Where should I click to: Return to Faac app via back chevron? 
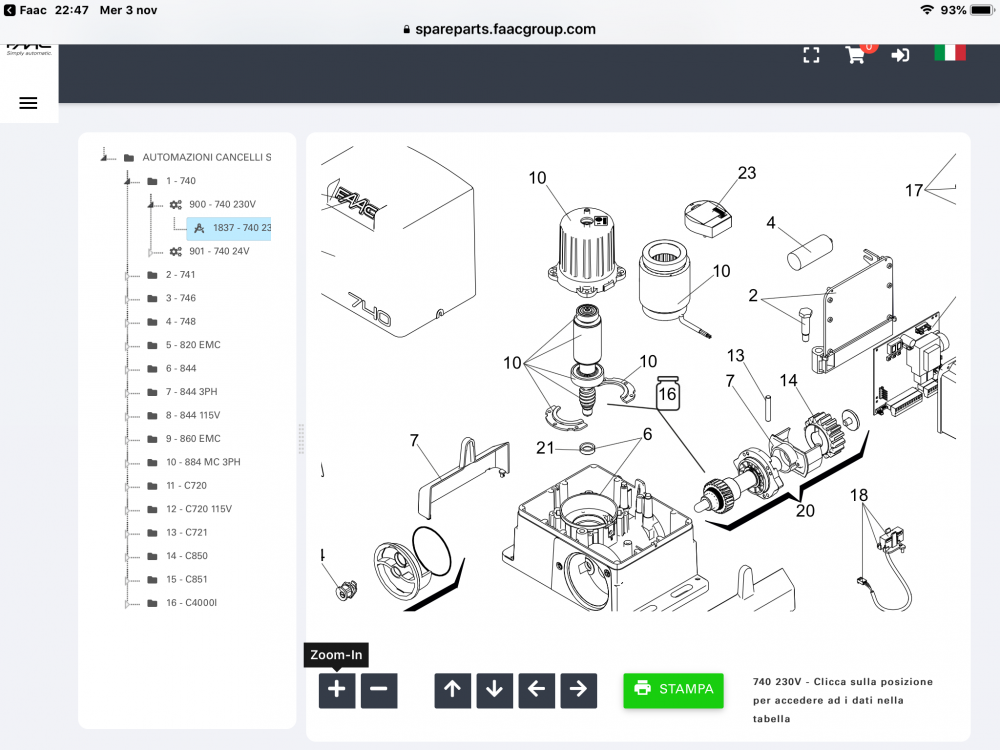10,10
